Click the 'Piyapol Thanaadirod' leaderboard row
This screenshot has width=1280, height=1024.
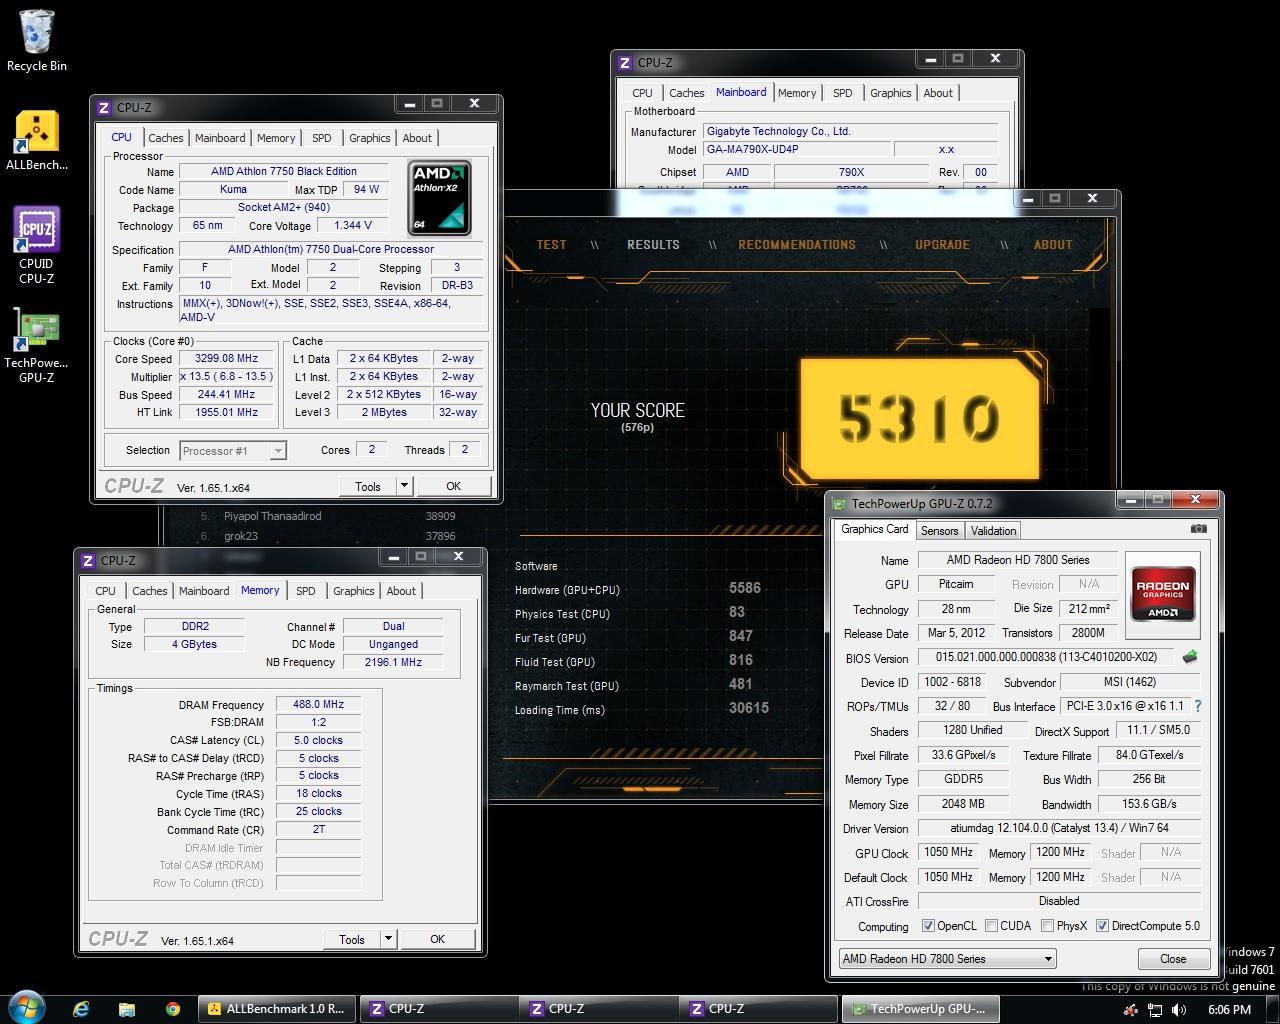pos(328,516)
